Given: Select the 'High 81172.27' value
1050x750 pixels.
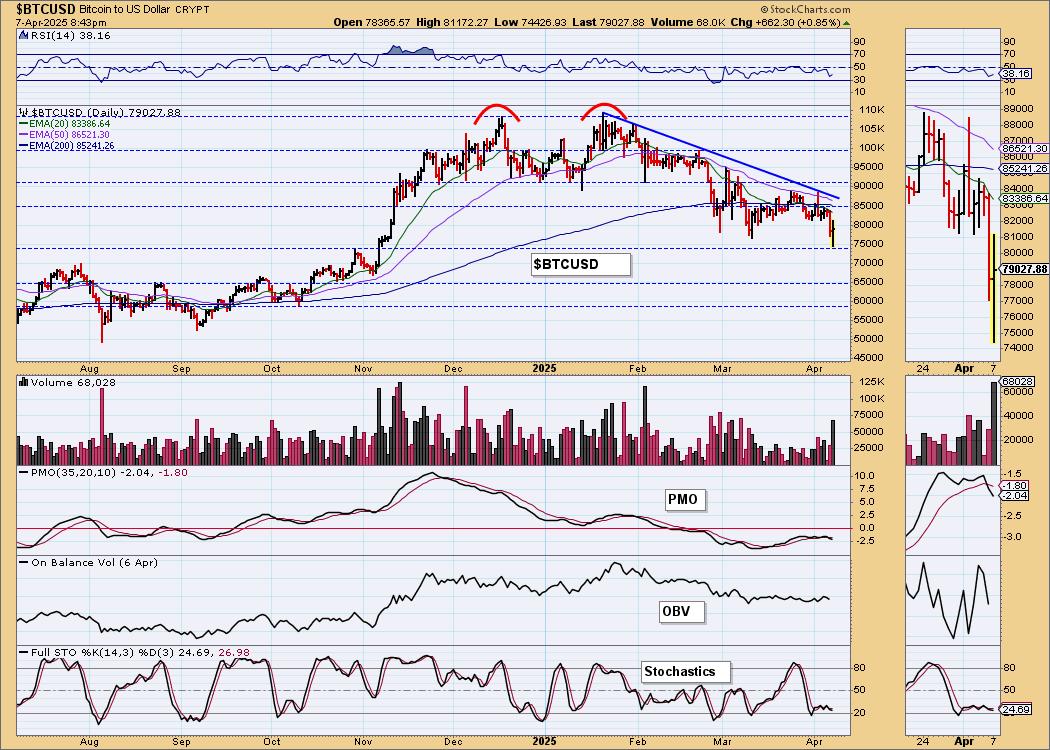Looking at the screenshot, I should click(x=452, y=22).
